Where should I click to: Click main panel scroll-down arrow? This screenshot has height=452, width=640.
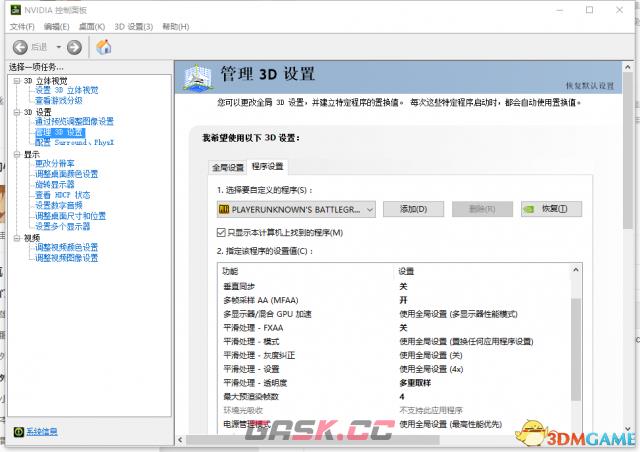click(x=628, y=429)
